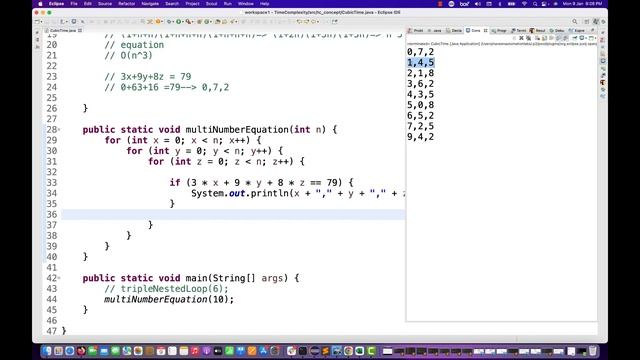This screenshot has width=640, height=360.
Task: Collapse the multiNumberEquation method fold at line 28
Action: click(59, 130)
